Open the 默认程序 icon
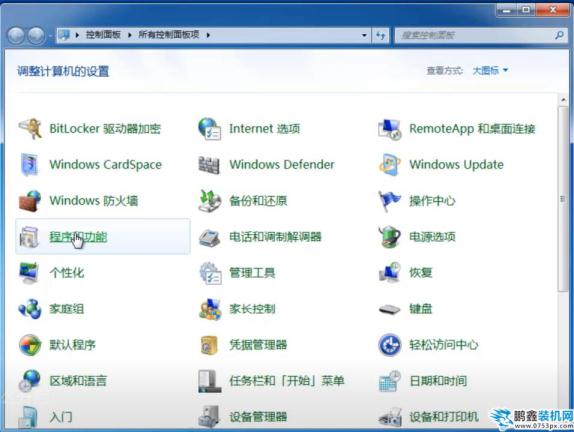This screenshot has height=432, width=574. tap(30, 345)
